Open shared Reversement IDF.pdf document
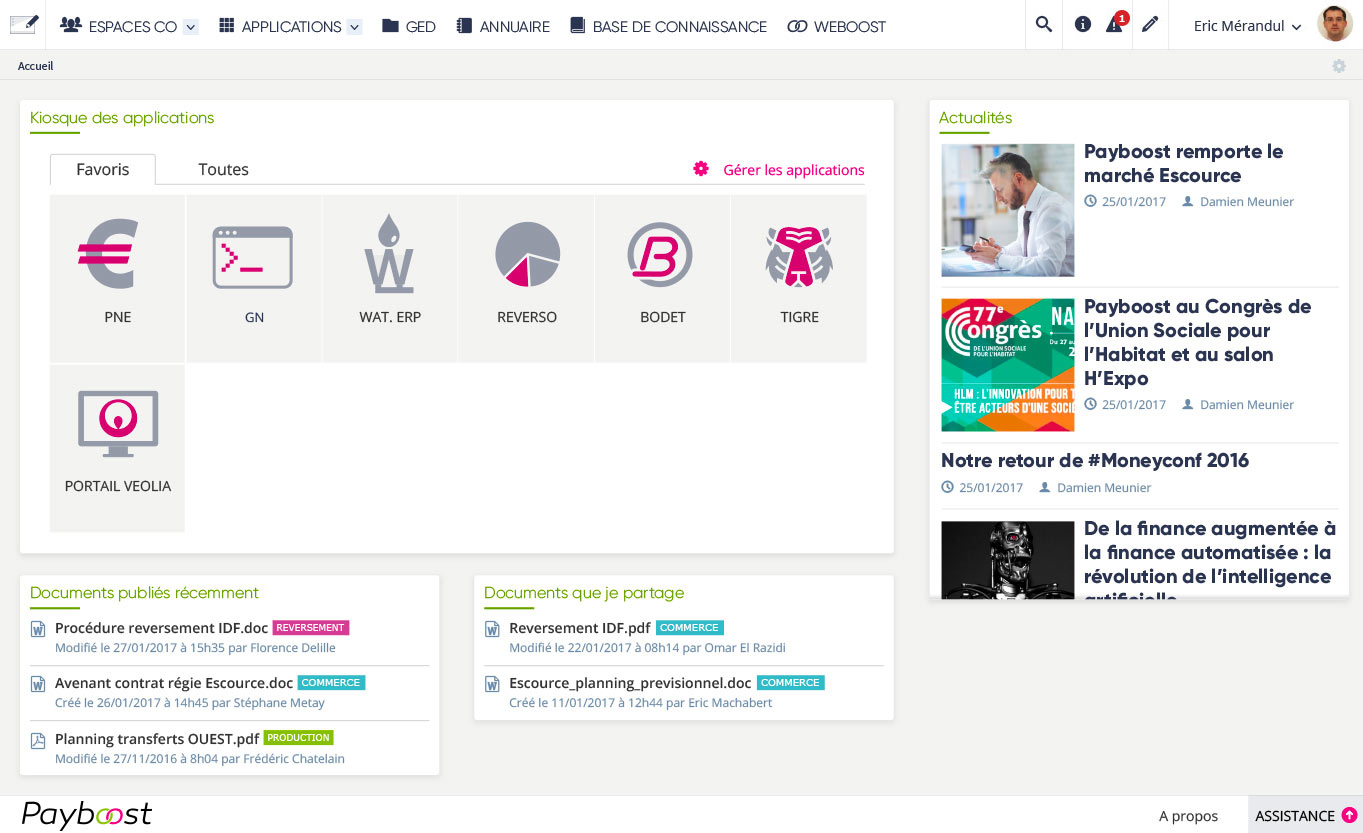This screenshot has height=833, width=1363. [x=580, y=628]
